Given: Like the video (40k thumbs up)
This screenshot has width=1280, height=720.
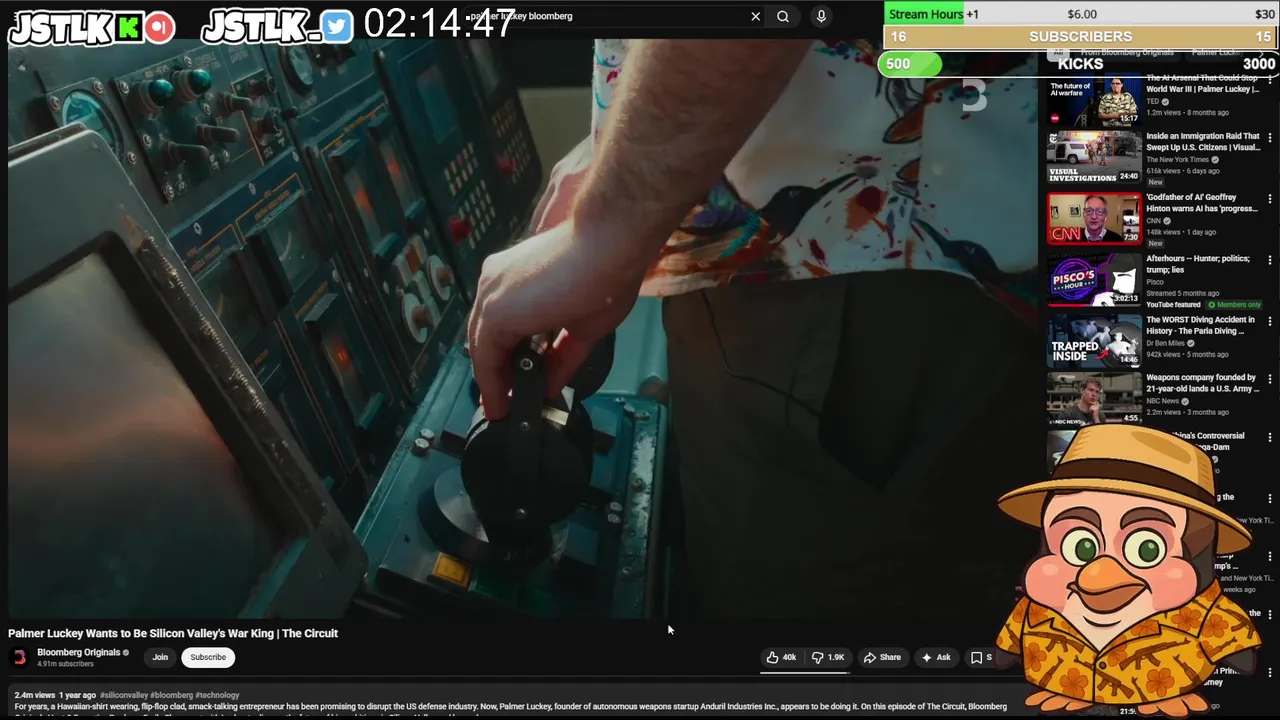Looking at the screenshot, I should [x=781, y=657].
